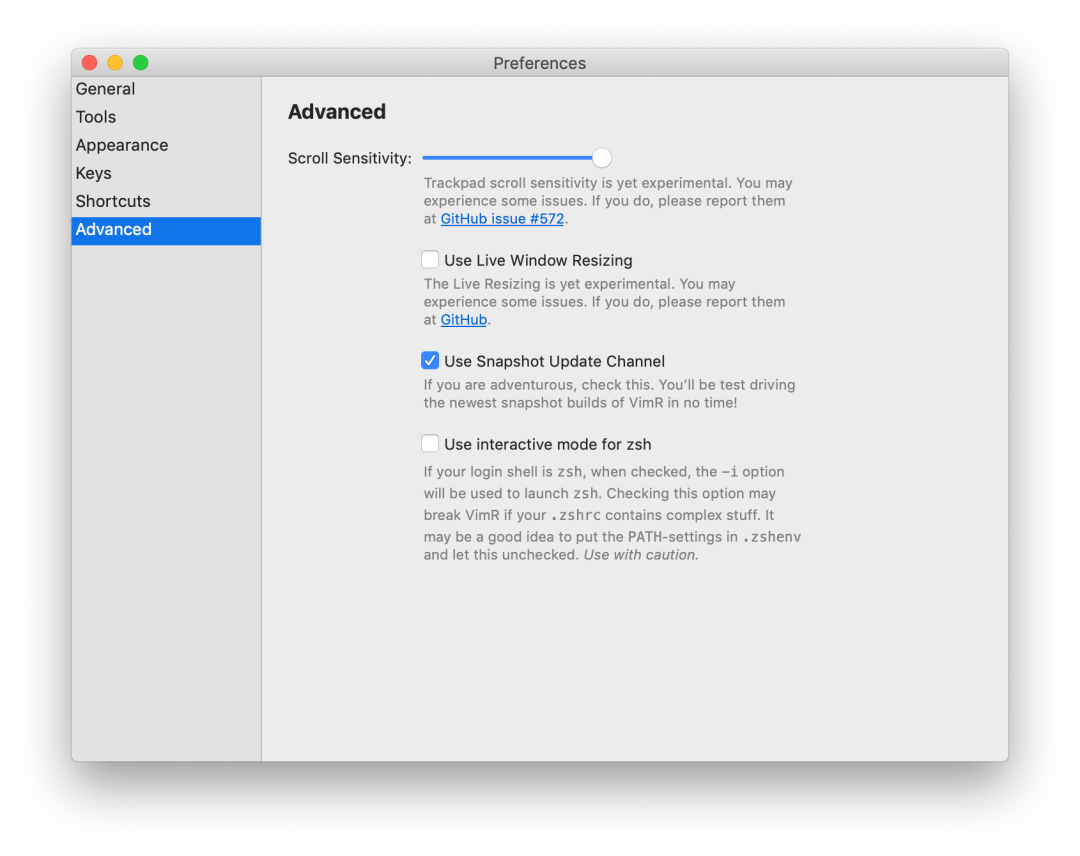The width and height of the screenshot is (1080, 856).
Task: Click the 'If you are adventurous' description
Action: (610, 394)
